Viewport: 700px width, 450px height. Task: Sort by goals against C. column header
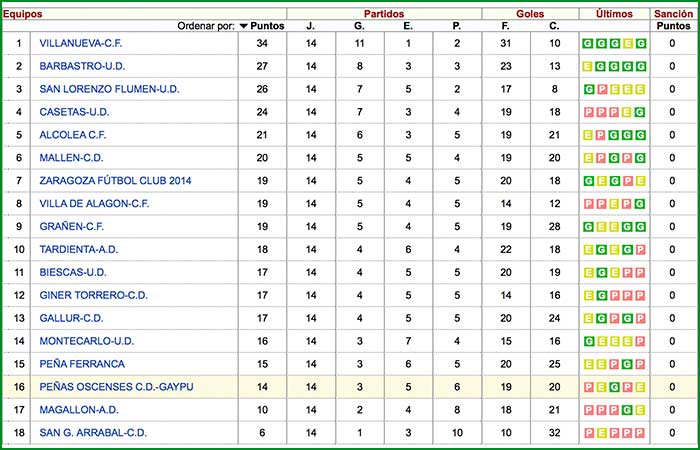(555, 26)
